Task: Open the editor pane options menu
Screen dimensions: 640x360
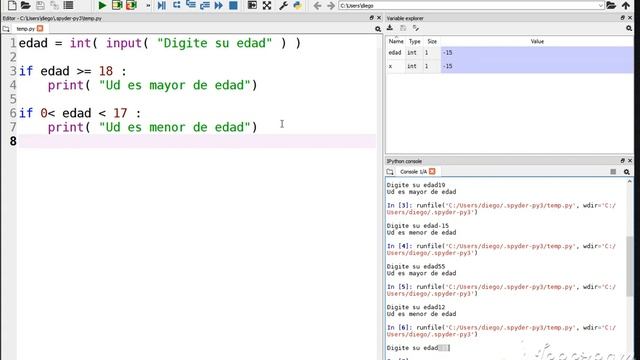Action: 378,29
